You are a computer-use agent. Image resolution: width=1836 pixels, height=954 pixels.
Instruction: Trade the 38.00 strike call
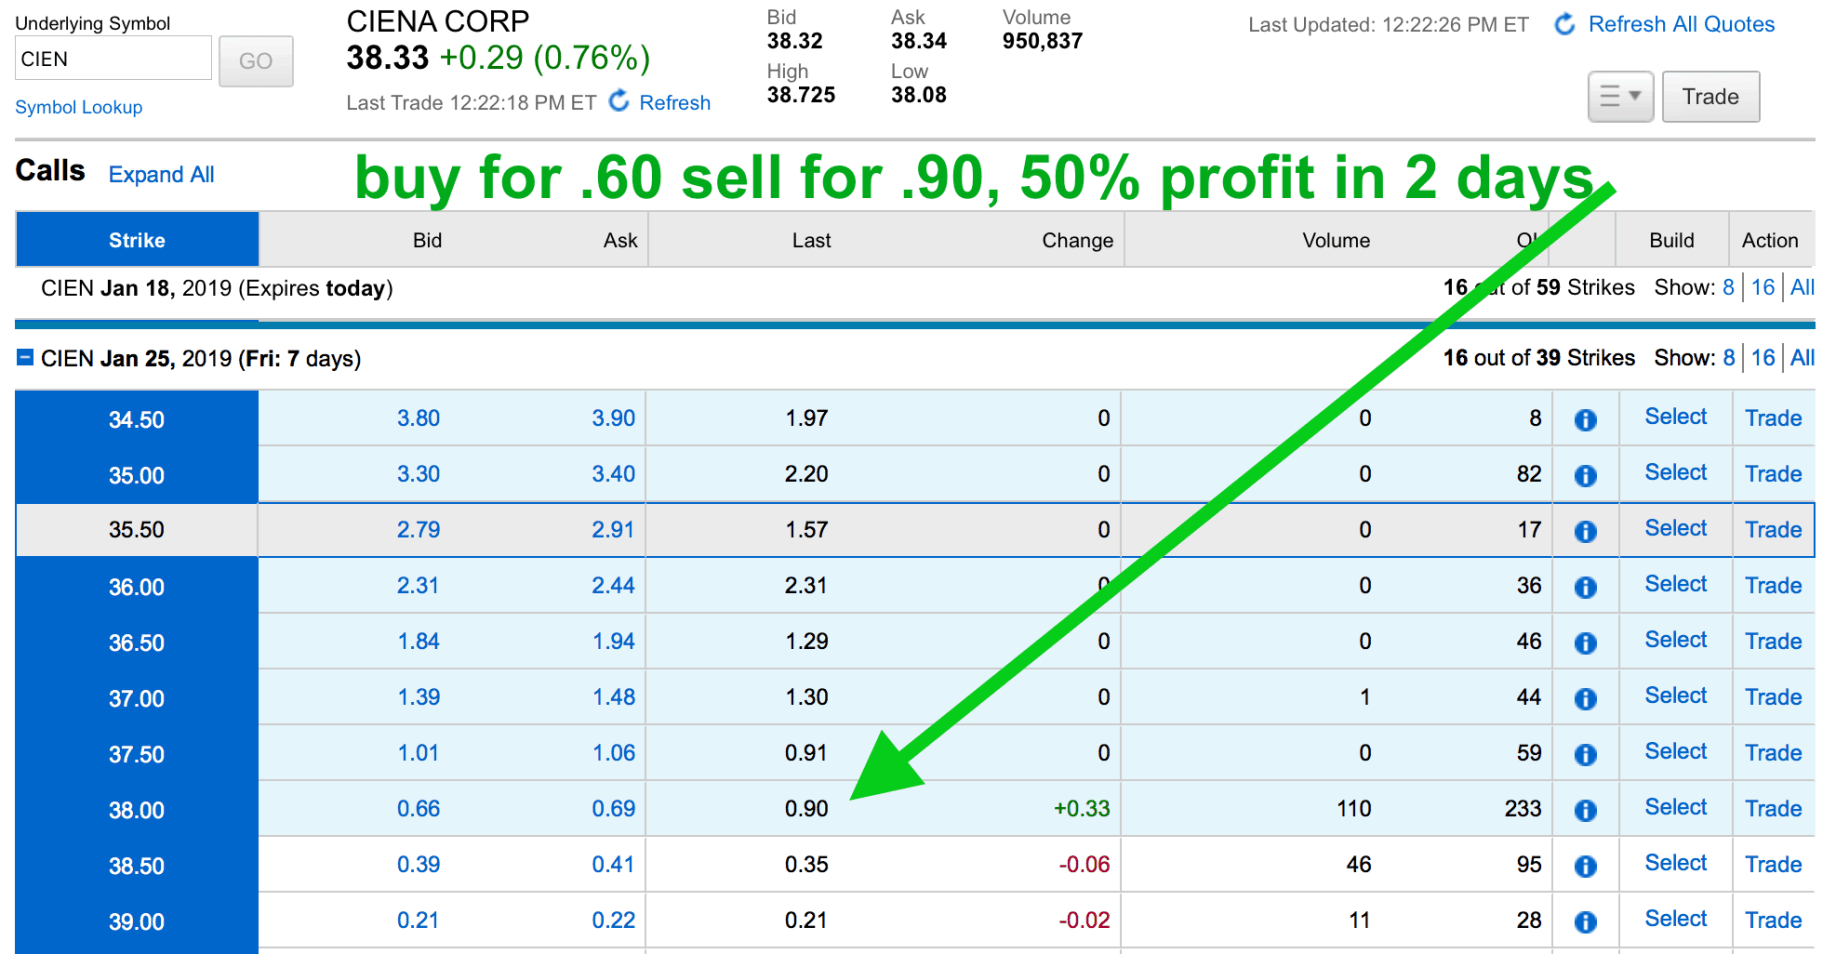[x=1773, y=809]
